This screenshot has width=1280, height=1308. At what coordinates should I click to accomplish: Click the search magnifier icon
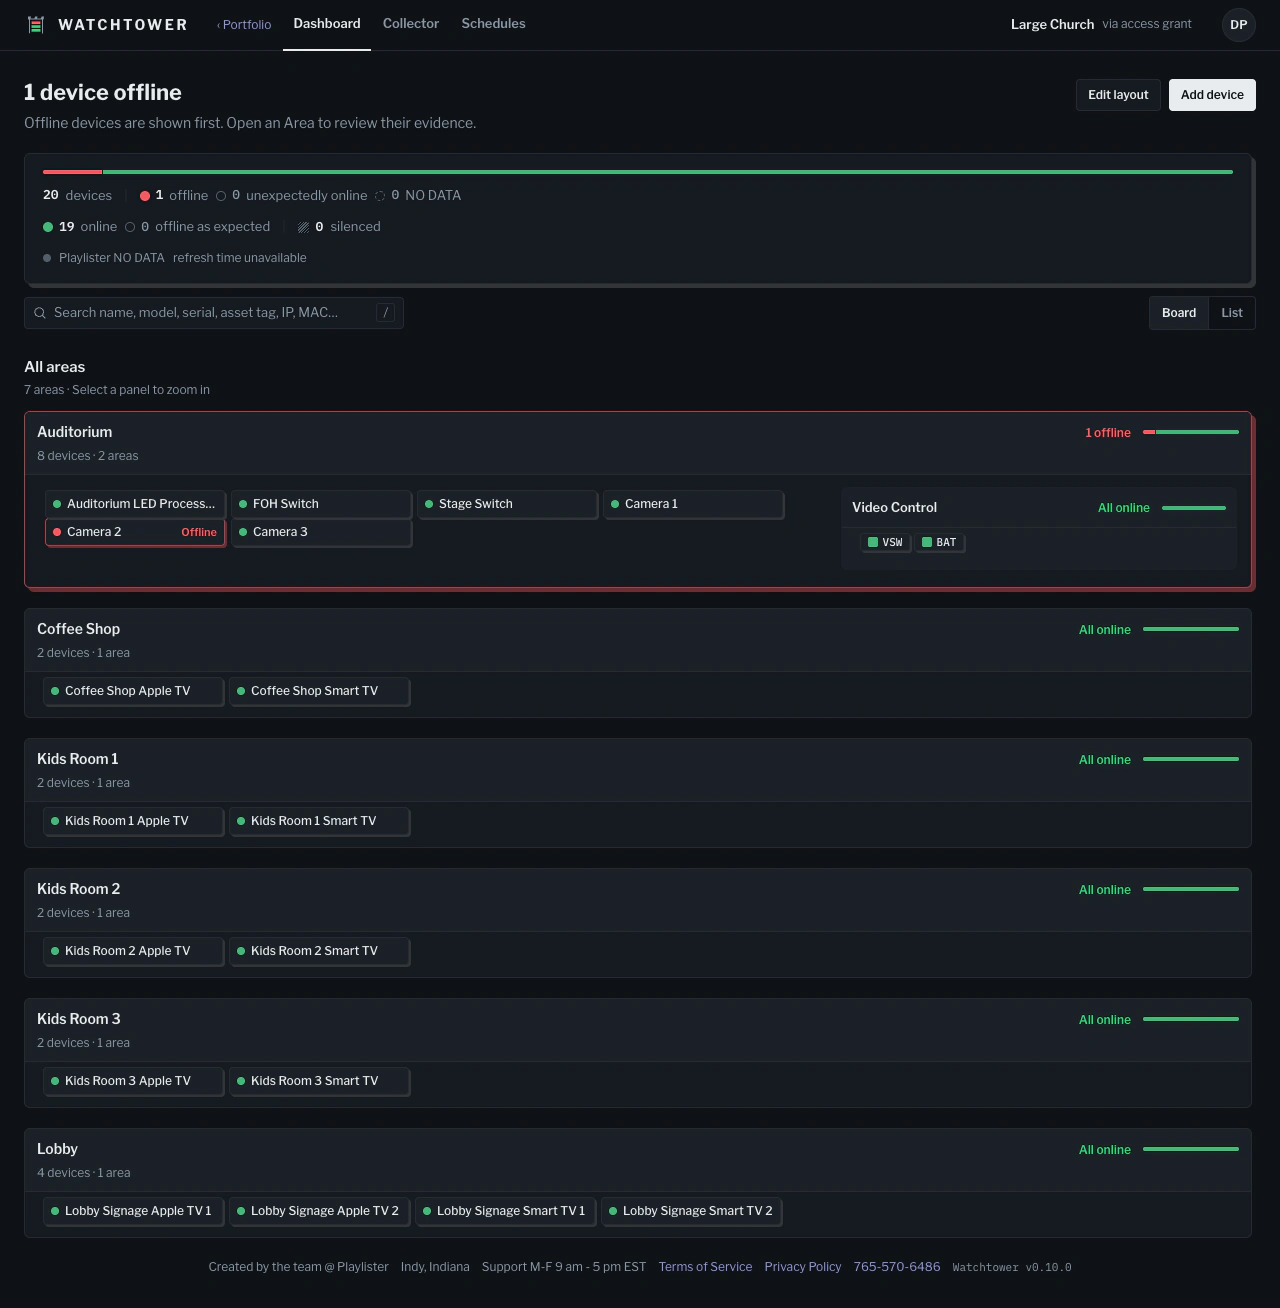[40, 313]
